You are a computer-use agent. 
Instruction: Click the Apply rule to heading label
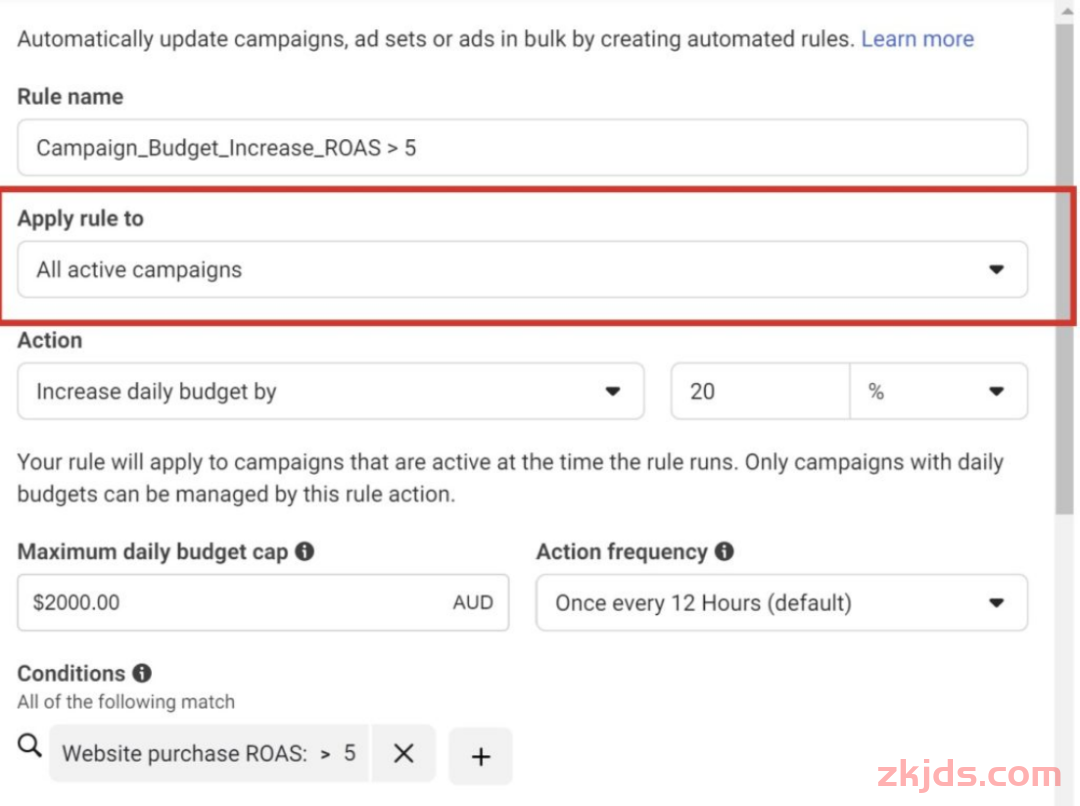point(80,219)
